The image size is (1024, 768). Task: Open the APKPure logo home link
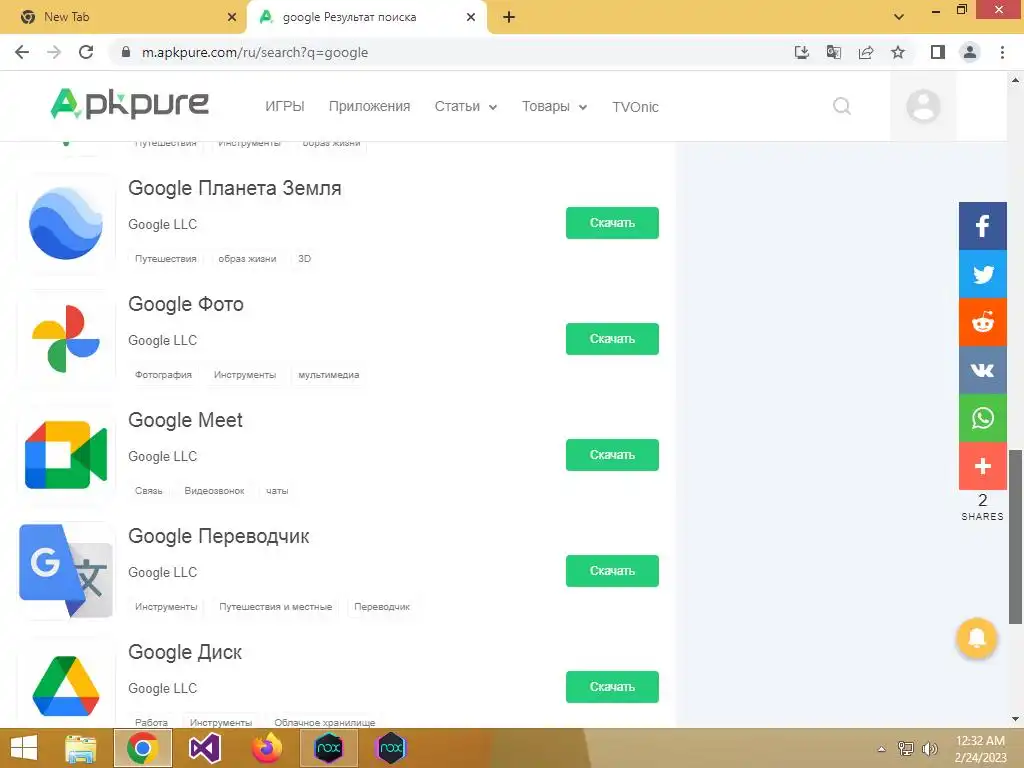coord(129,104)
